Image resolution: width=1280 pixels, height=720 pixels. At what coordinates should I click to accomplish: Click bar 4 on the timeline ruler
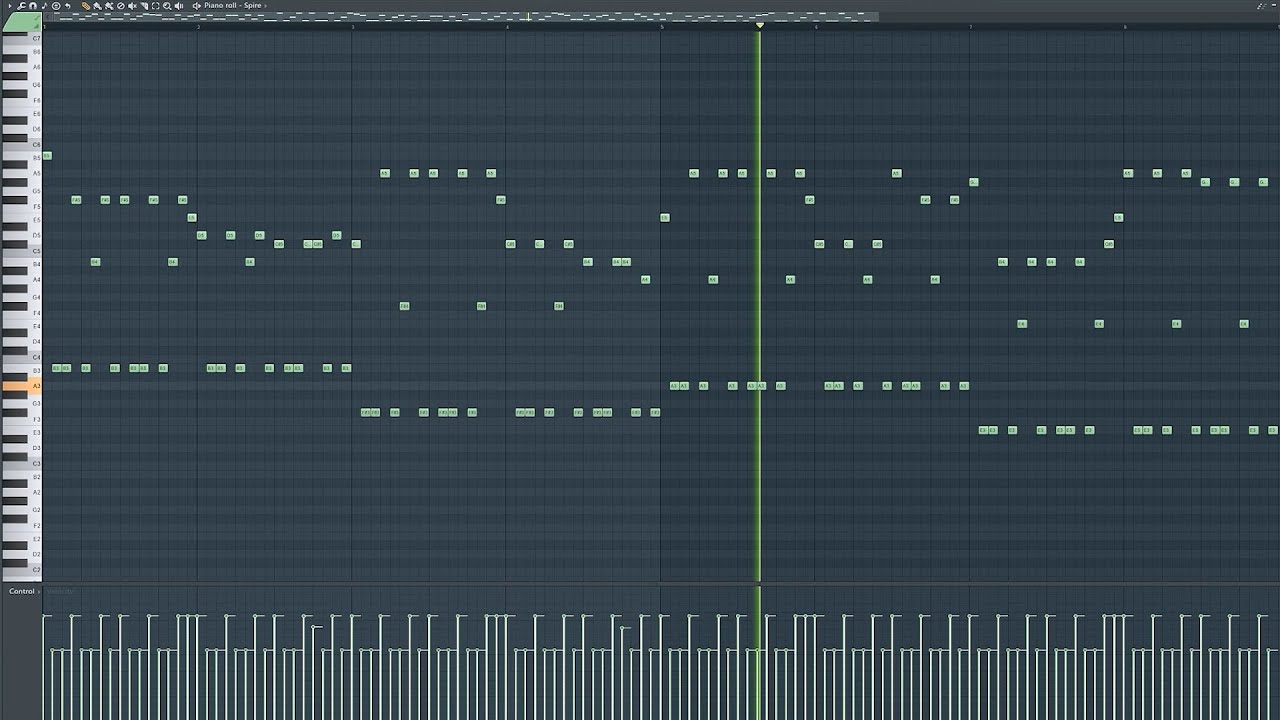[507, 26]
